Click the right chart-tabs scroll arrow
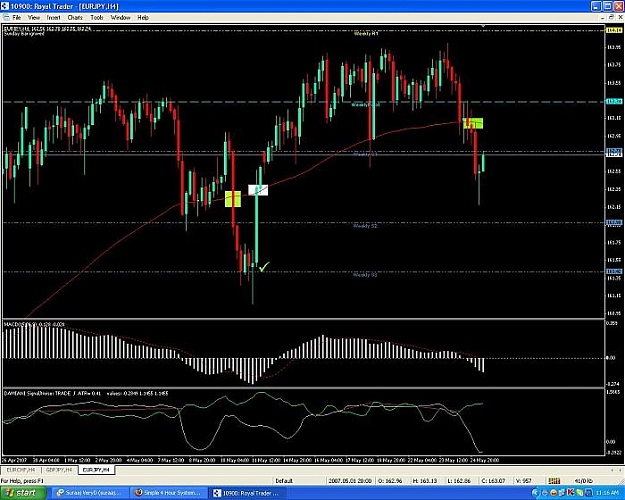The image size is (625, 500). (620, 470)
